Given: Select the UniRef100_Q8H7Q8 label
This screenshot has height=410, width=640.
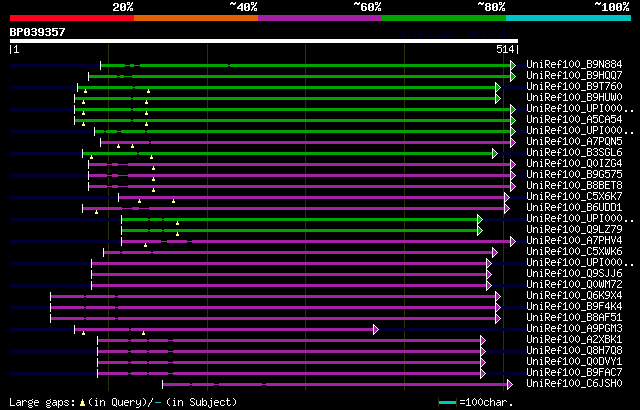Looking at the screenshot, I should point(574,350).
